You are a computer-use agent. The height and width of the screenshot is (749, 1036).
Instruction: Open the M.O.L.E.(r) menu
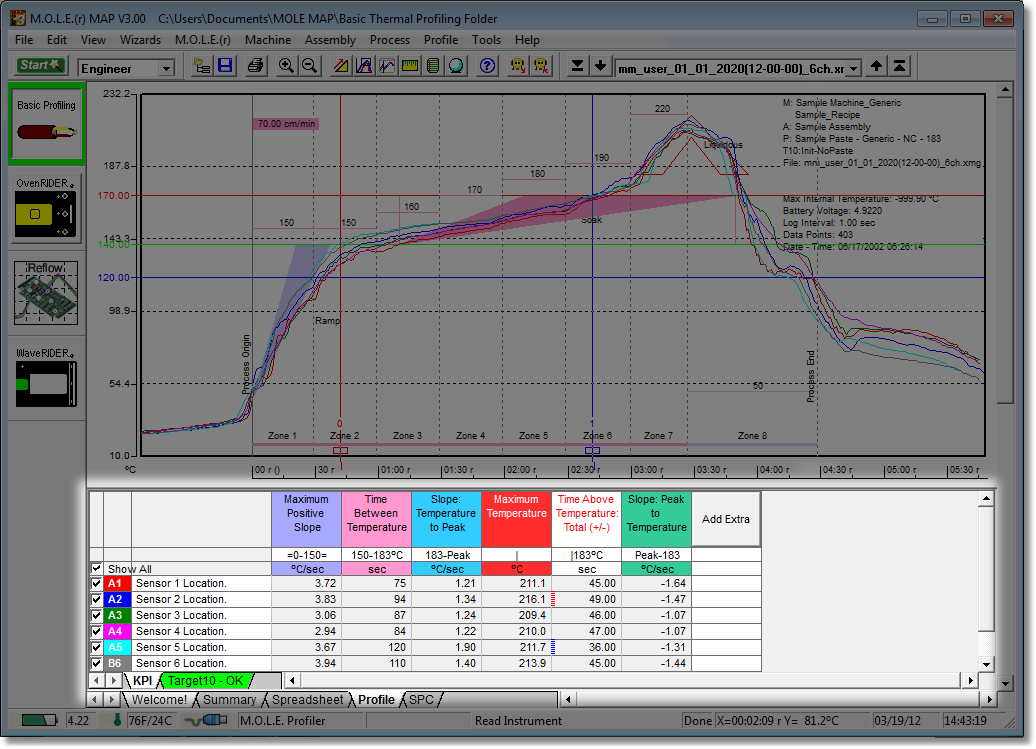[x=203, y=40]
